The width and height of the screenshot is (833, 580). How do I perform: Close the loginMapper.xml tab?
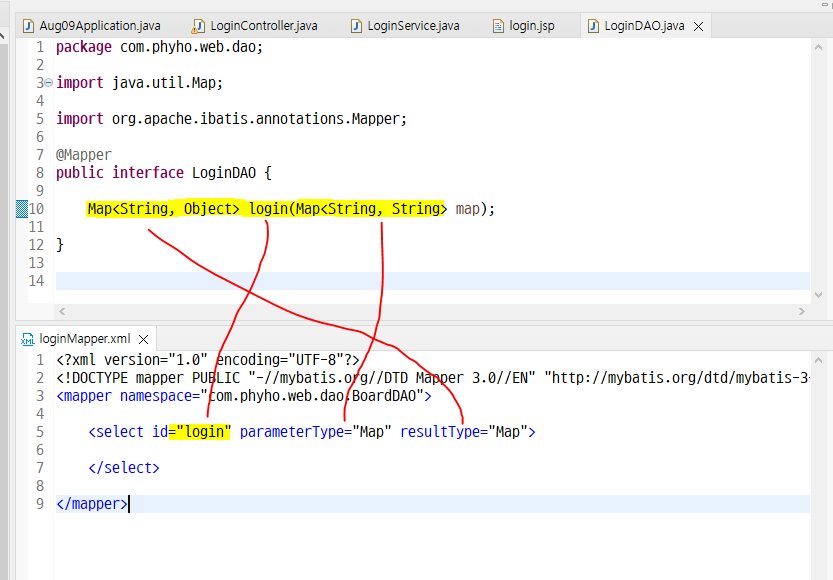(143, 339)
